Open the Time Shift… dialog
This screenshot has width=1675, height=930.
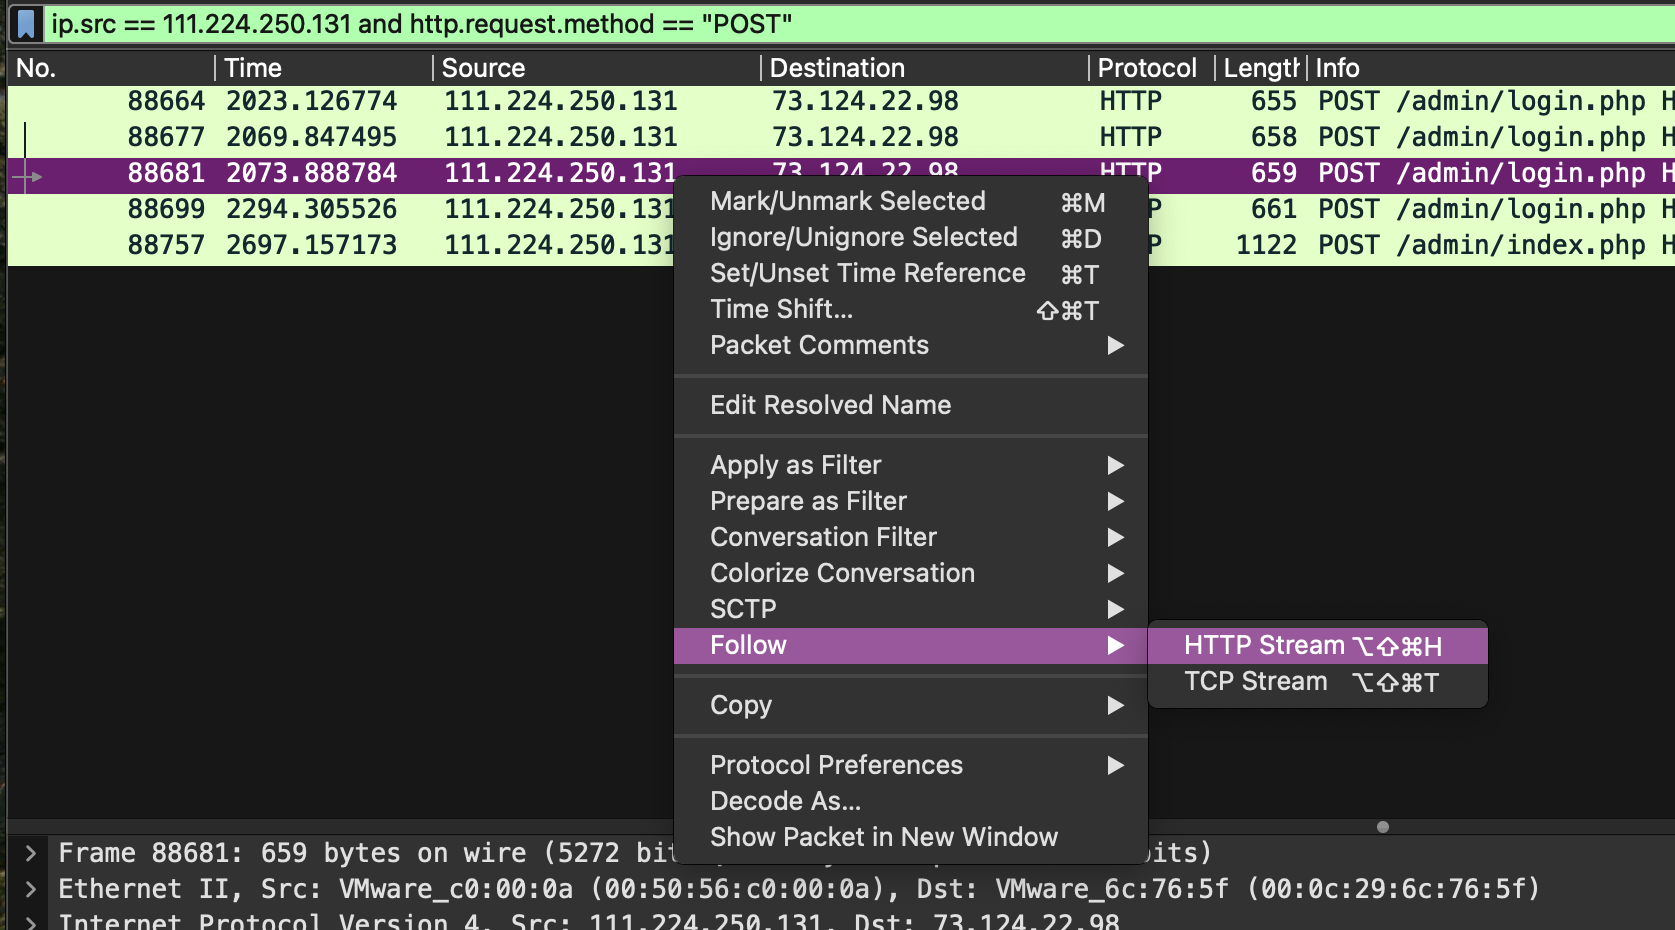pos(782,310)
